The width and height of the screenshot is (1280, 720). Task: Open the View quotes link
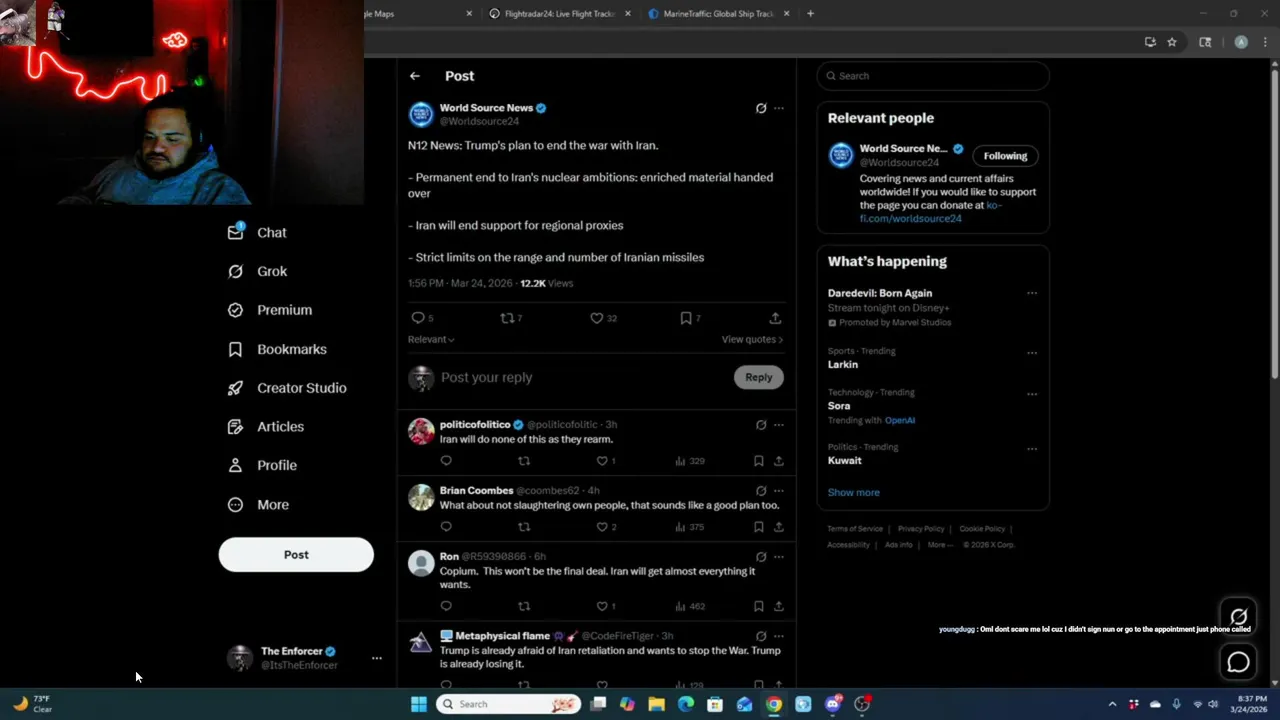click(x=752, y=339)
